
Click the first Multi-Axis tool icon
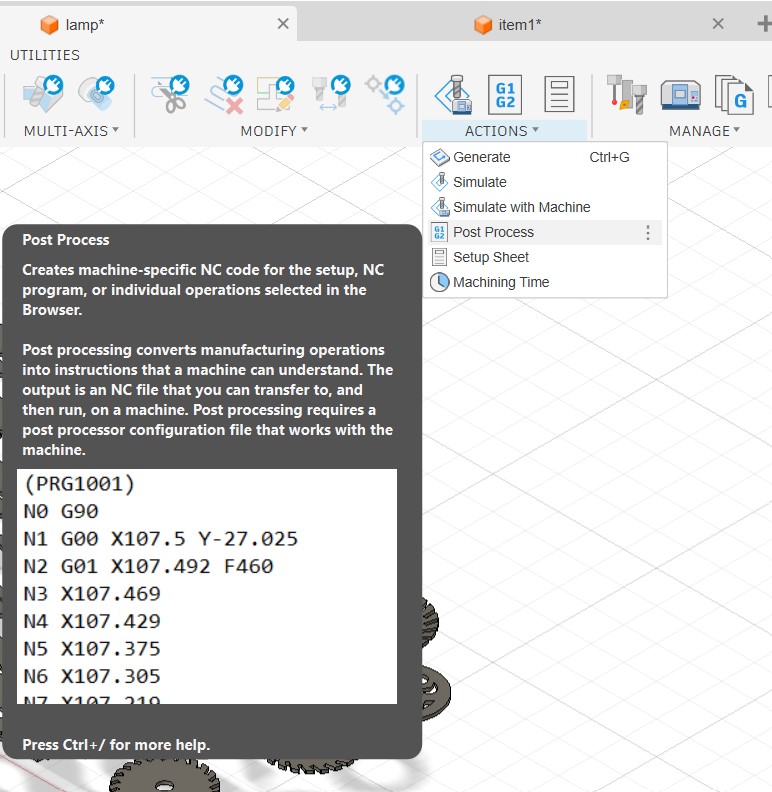click(43, 93)
